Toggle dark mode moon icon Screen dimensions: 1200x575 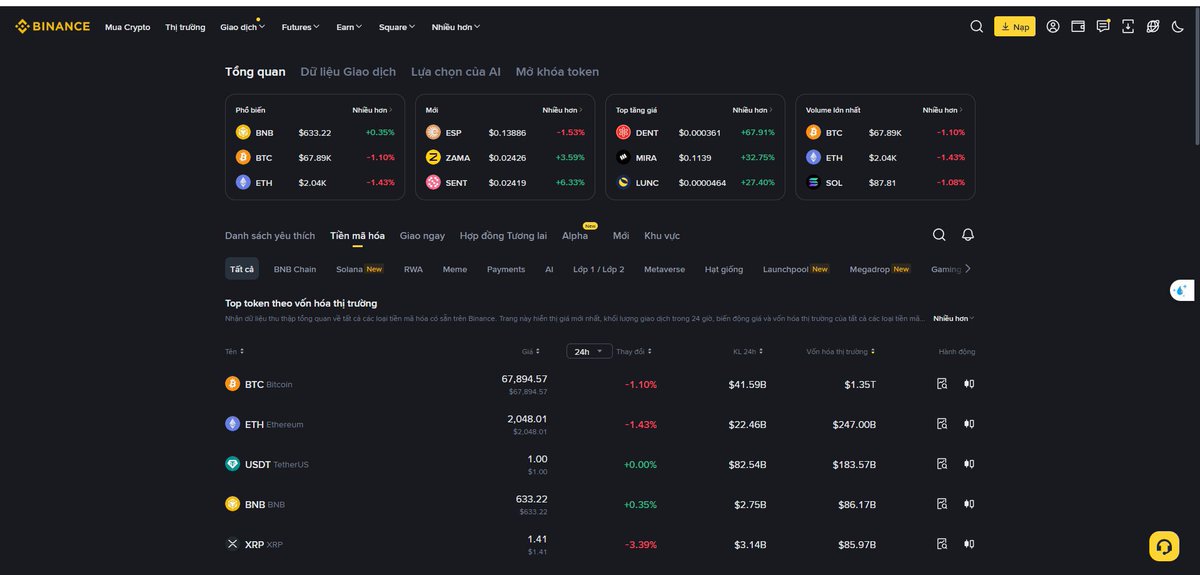point(1178,27)
